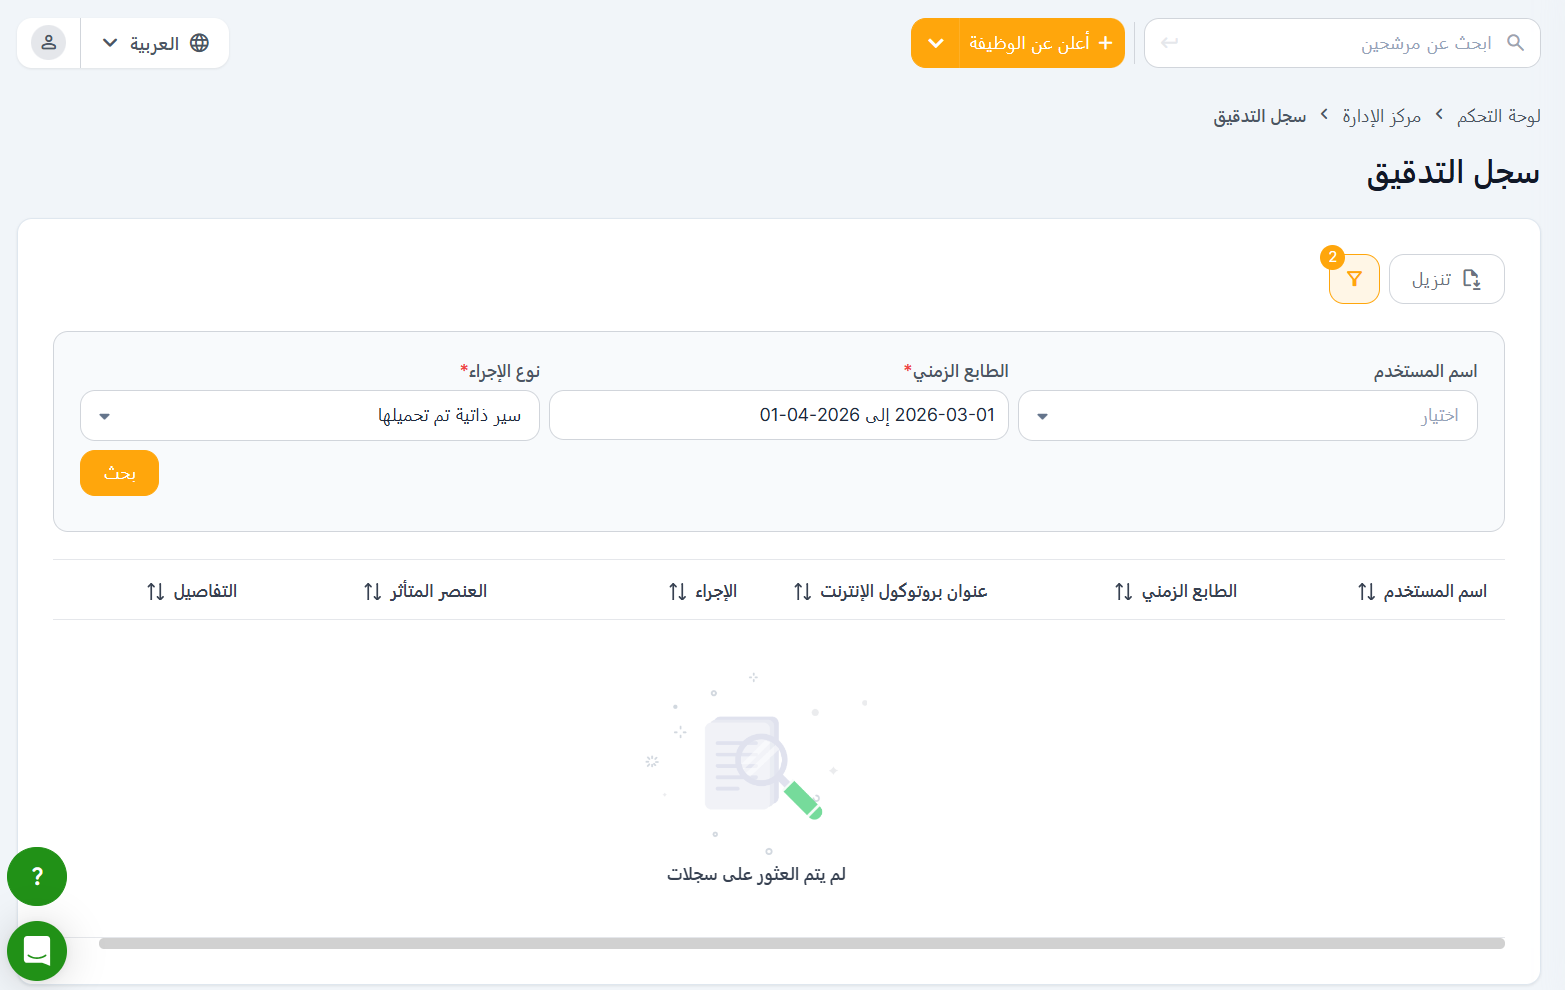Screen dimensions: 1565x990
Task: Sort by الطابع الزمني column arrows
Action: tap(1123, 592)
